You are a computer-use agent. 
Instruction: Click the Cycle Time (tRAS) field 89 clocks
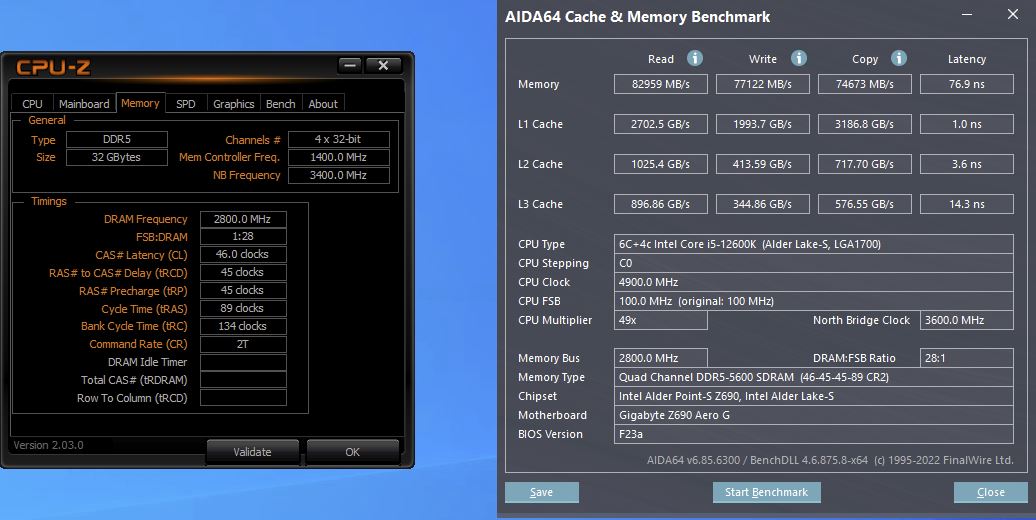click(x=243, y=309)
